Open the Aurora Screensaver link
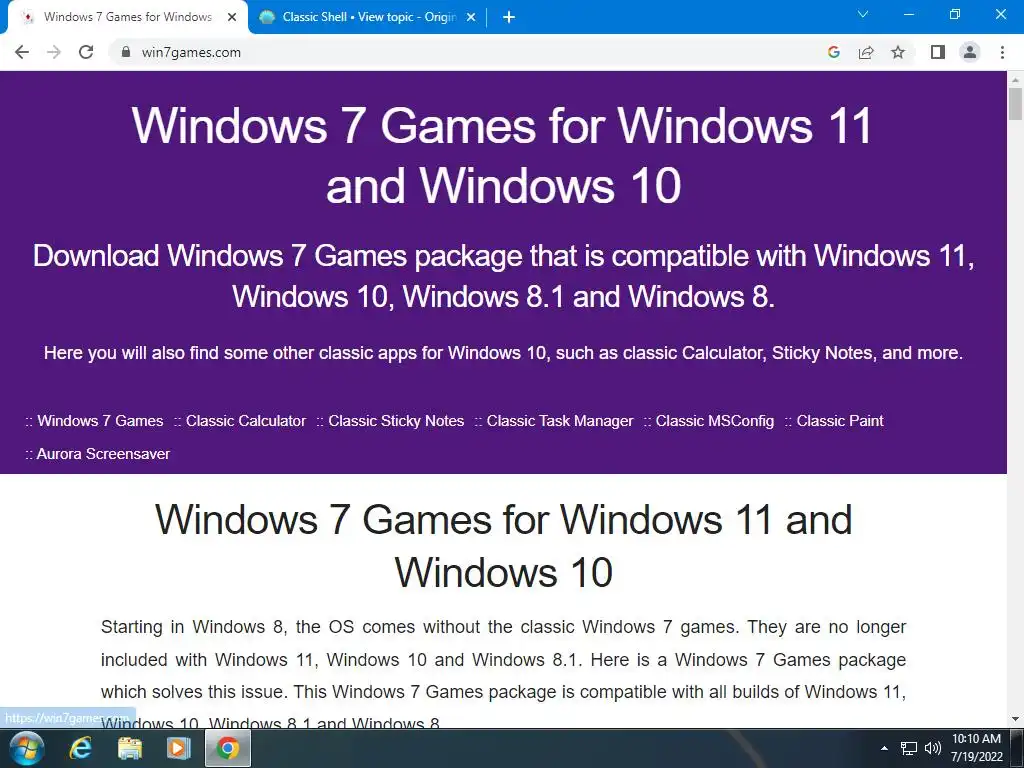This screenshot has height=768, width=1024. click(103, 453)
